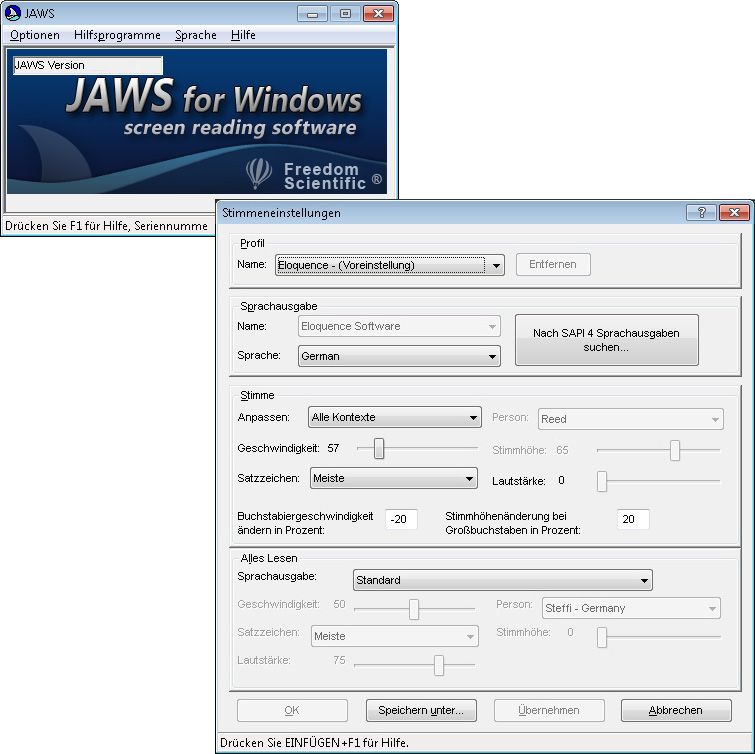Click JAWS status text 'Drücken Sie F1 für Hilfe'
Screen dimensions: 755x754
tap(67, 226)
